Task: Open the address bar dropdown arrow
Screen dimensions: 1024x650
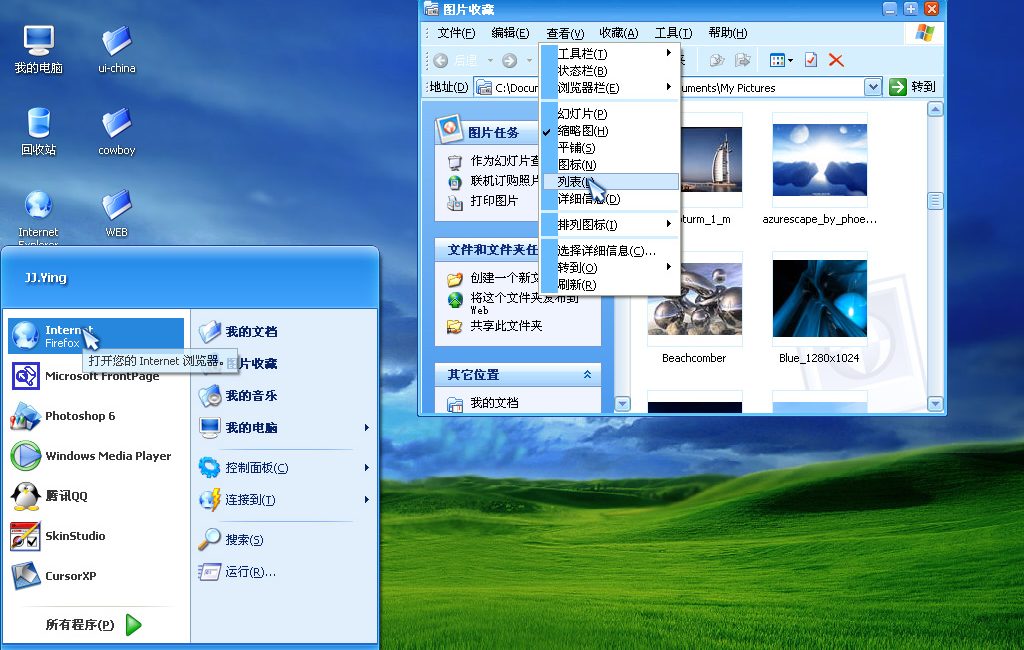Action: [x=872, y=87]
